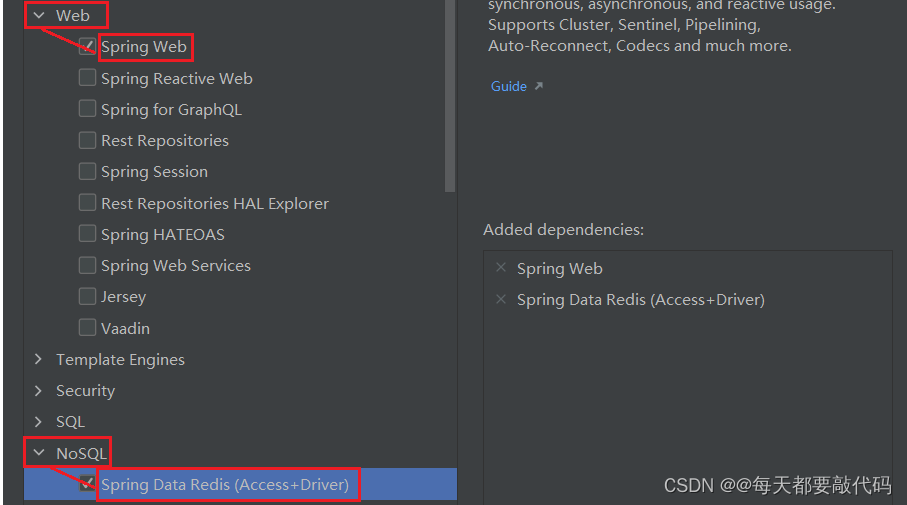
Task: Select the Spring Web Services label
Action: tap(176, 266)
